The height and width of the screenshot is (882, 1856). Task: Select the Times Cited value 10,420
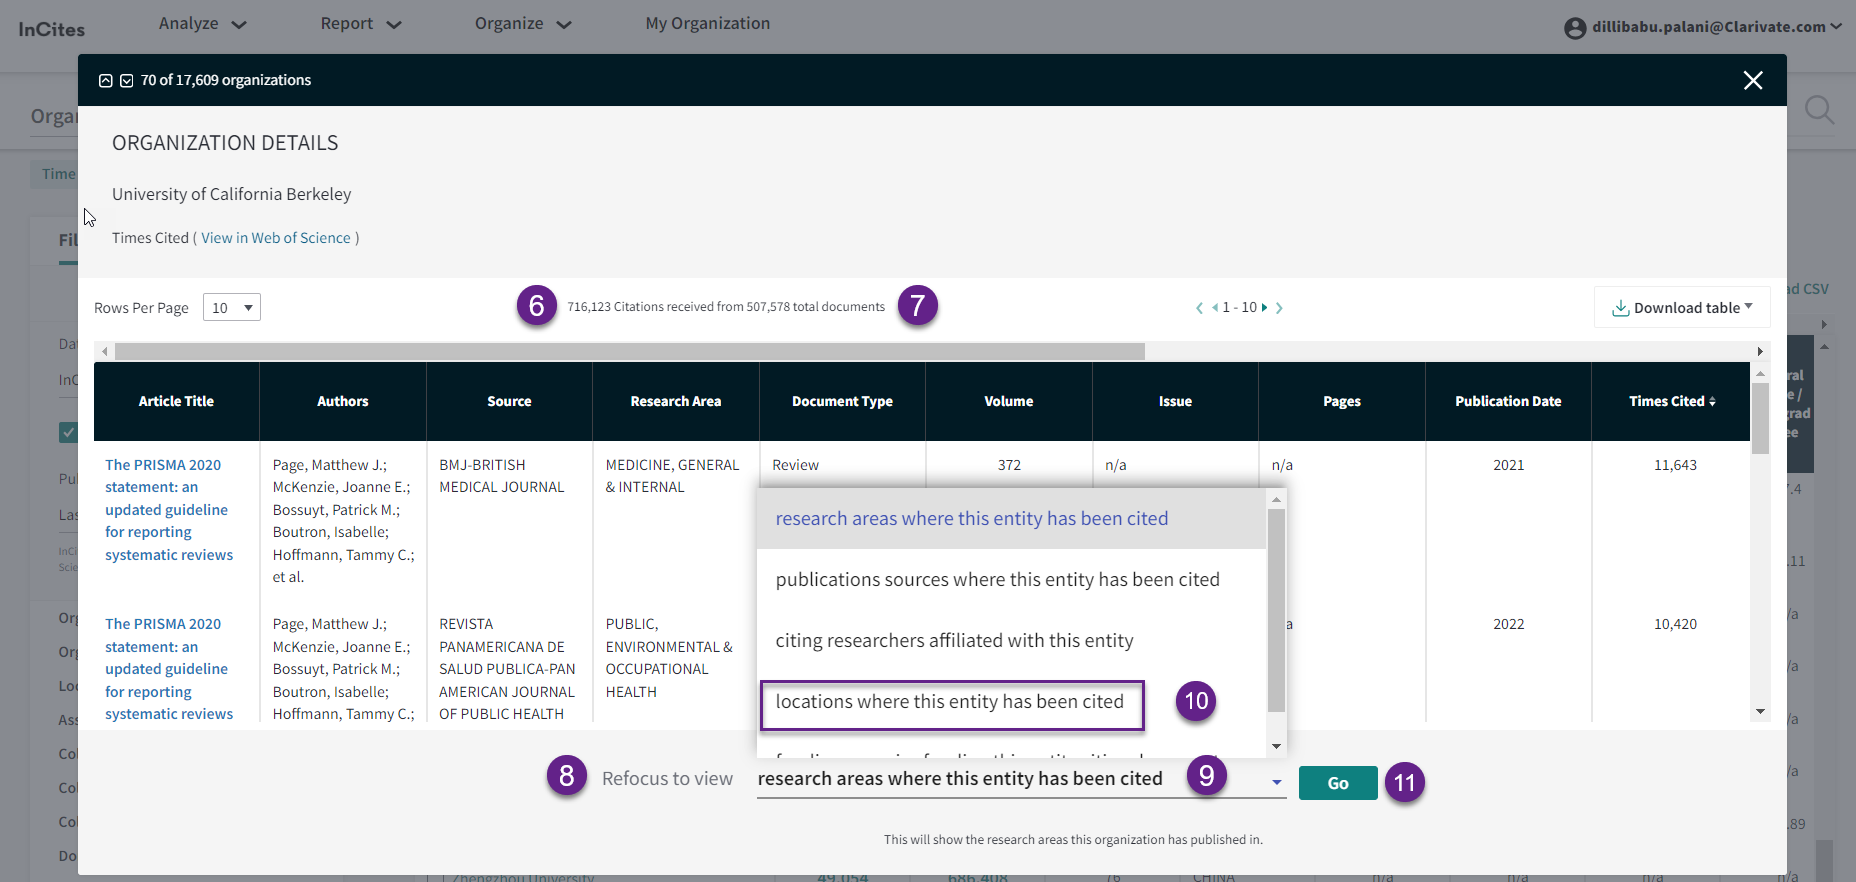point(1675,624)
